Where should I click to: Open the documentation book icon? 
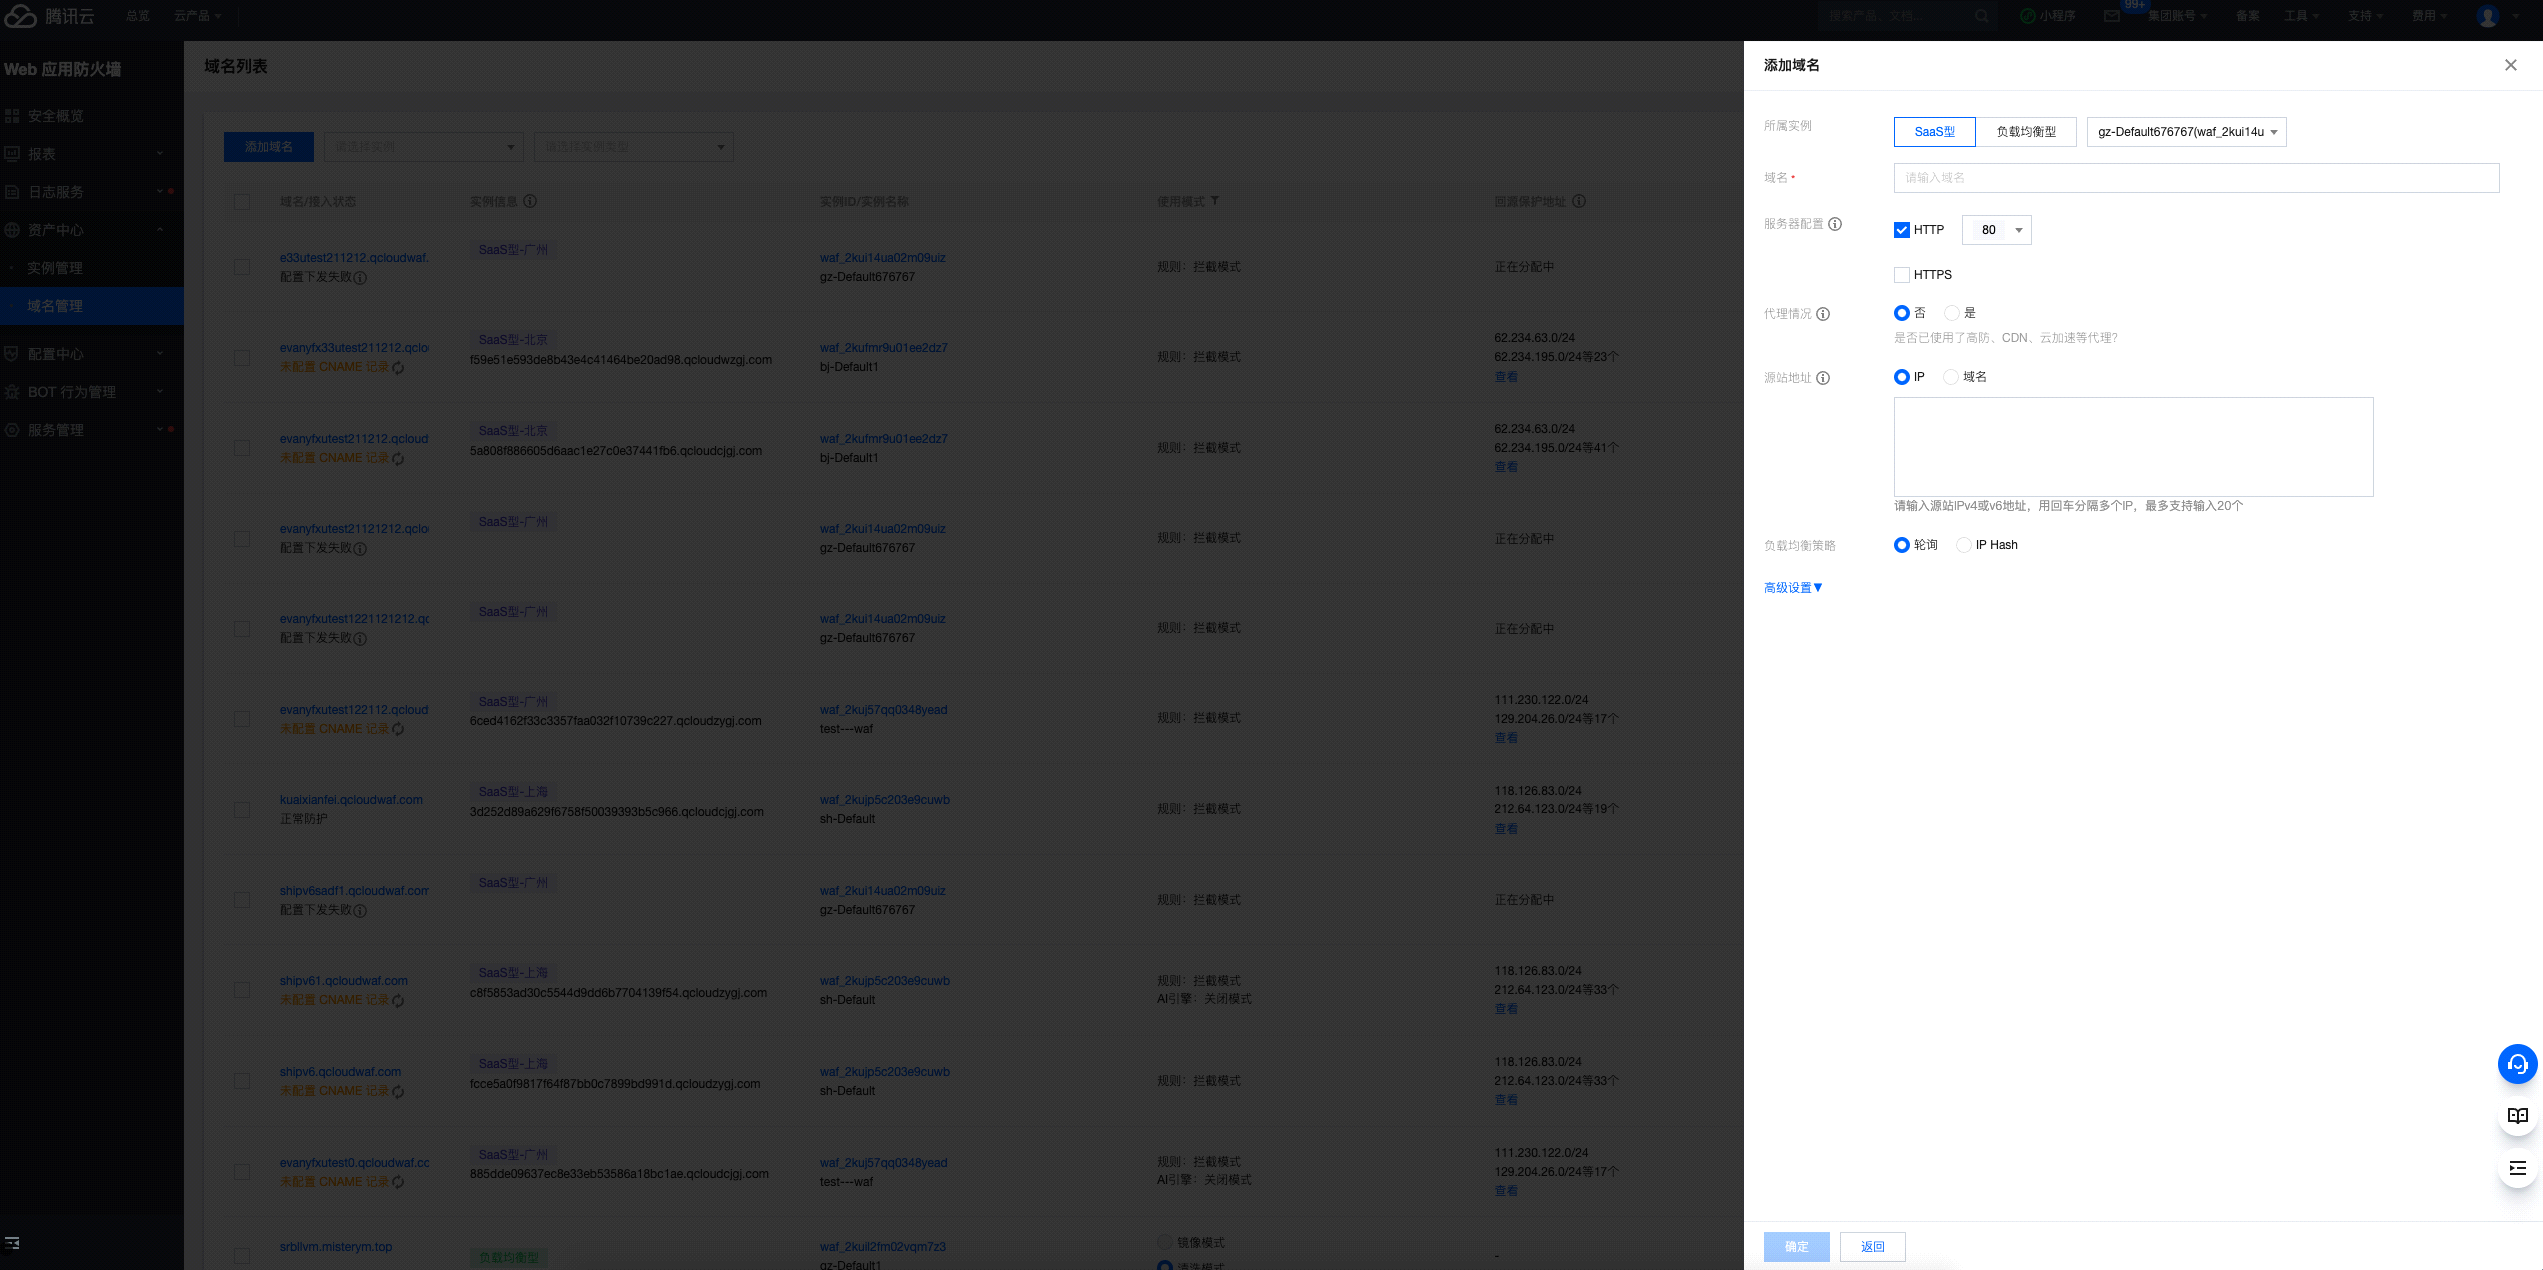pos(2517,1116)
